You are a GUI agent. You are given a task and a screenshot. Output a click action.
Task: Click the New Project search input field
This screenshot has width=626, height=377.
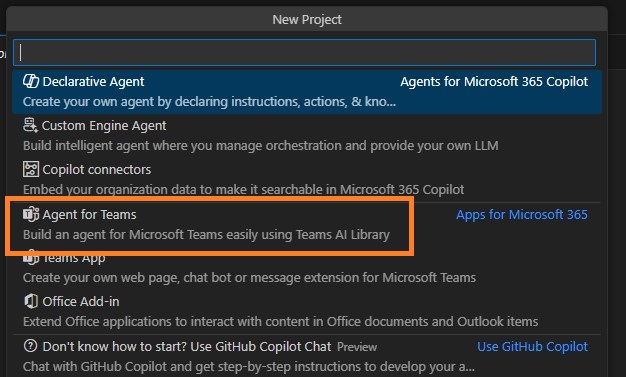304,52
